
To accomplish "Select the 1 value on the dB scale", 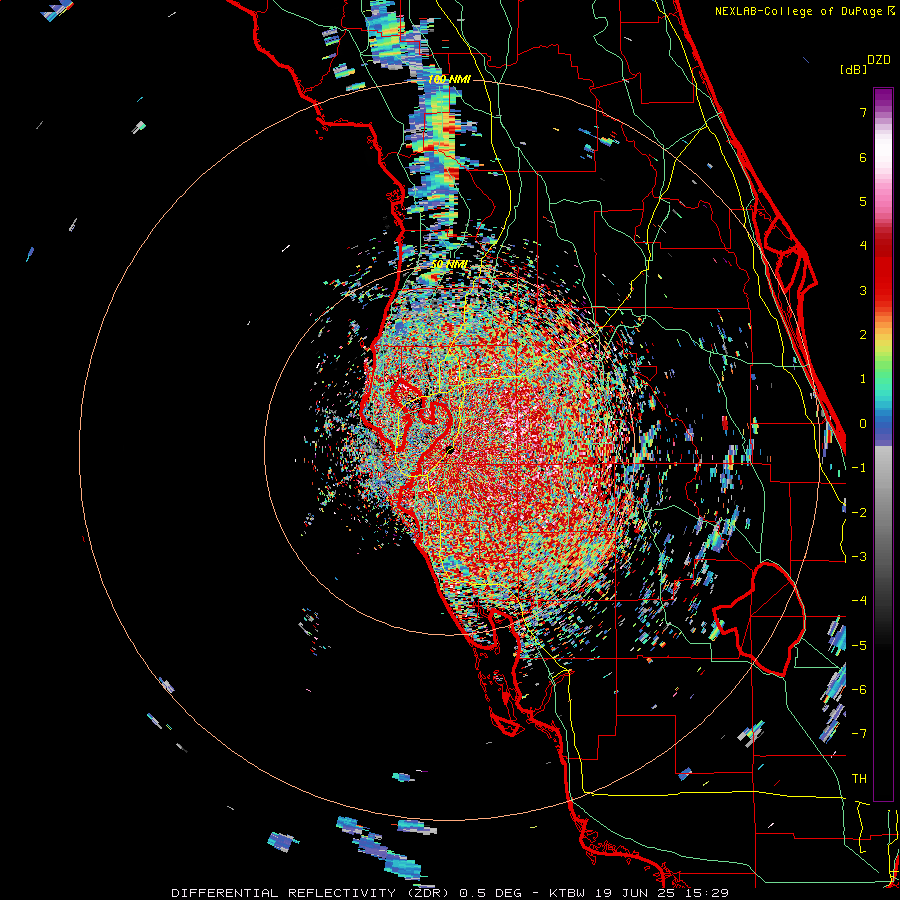I will tap(863, 379).
